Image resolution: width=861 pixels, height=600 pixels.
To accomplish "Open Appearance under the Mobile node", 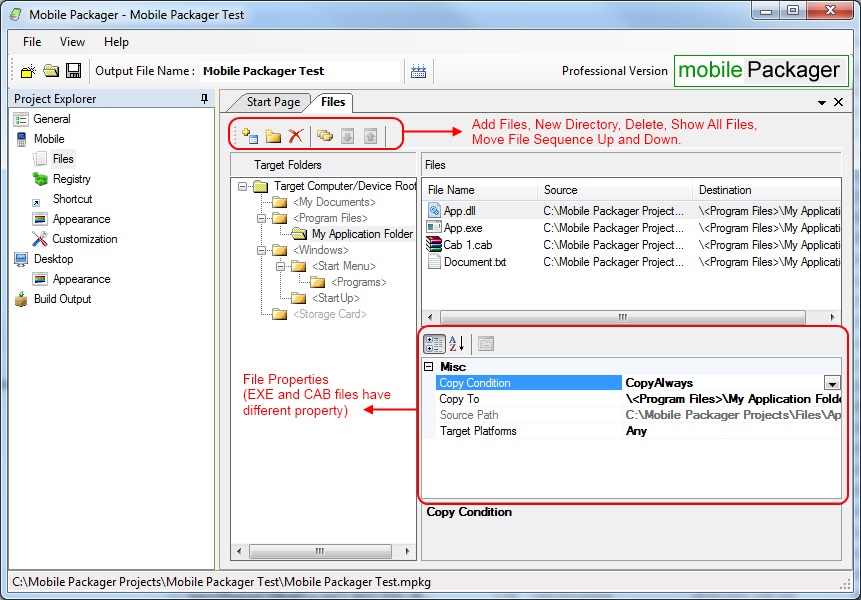I will (81, 219).
